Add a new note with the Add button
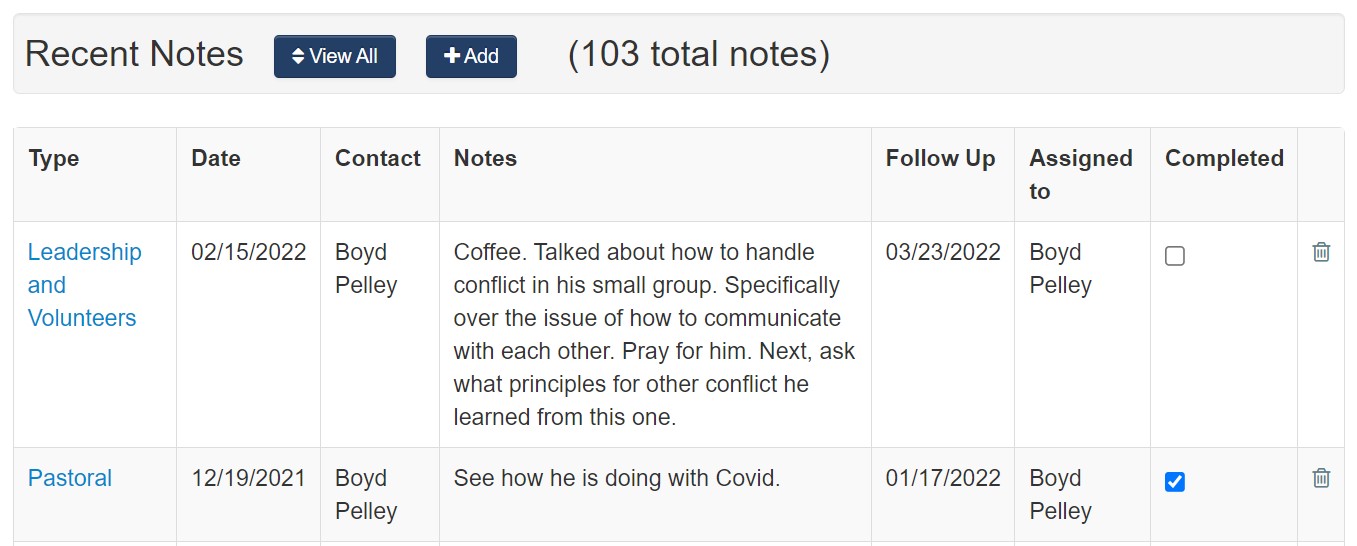The height and width of the screenshot is (546, 1357). tap(471, 56)
